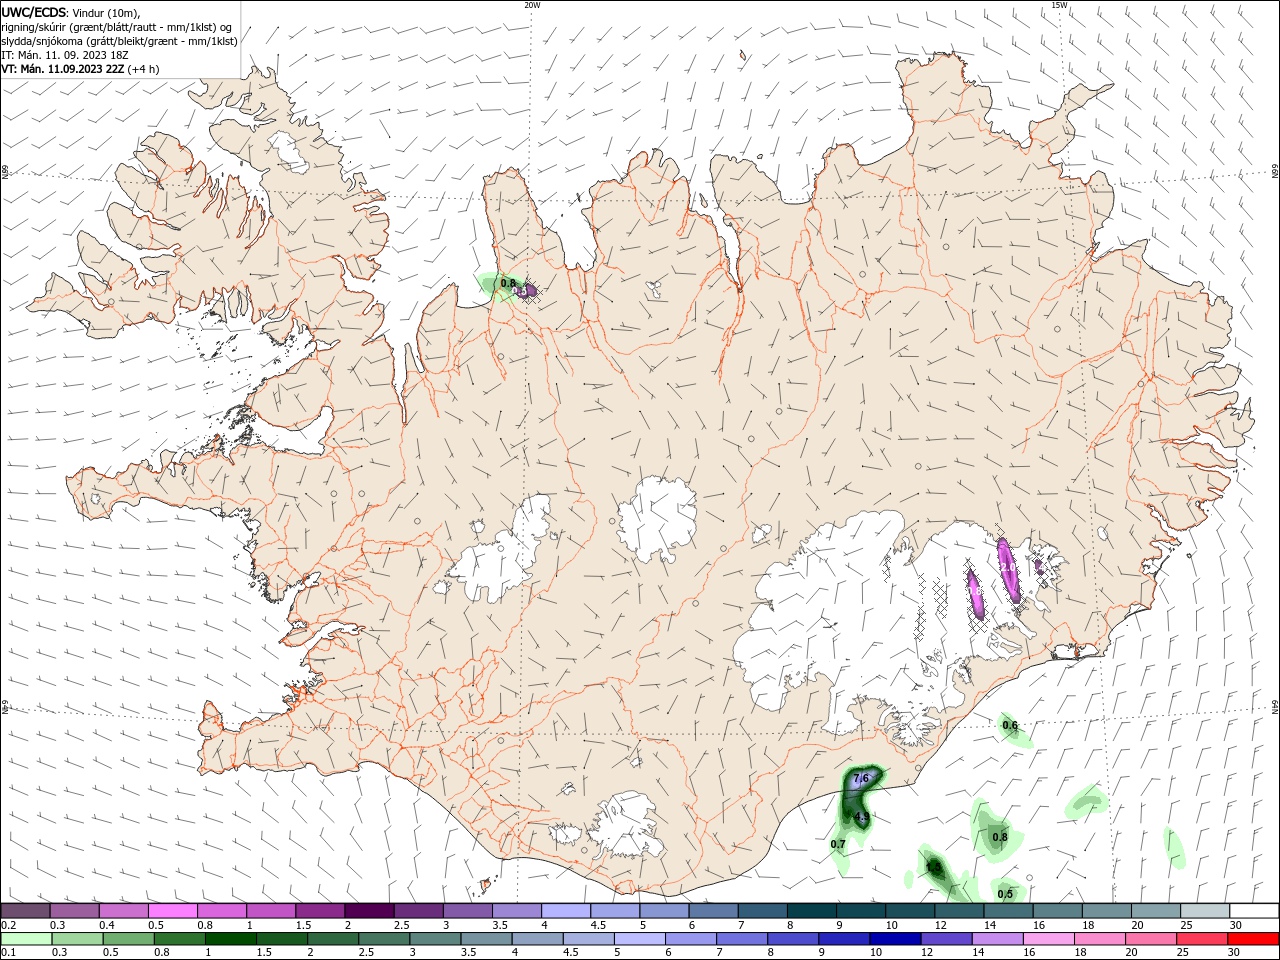The width and height of the screenshot is (1280, 960).
Task: Click the 7.6 precipitation value on south coast
Action: click(862, 778)
